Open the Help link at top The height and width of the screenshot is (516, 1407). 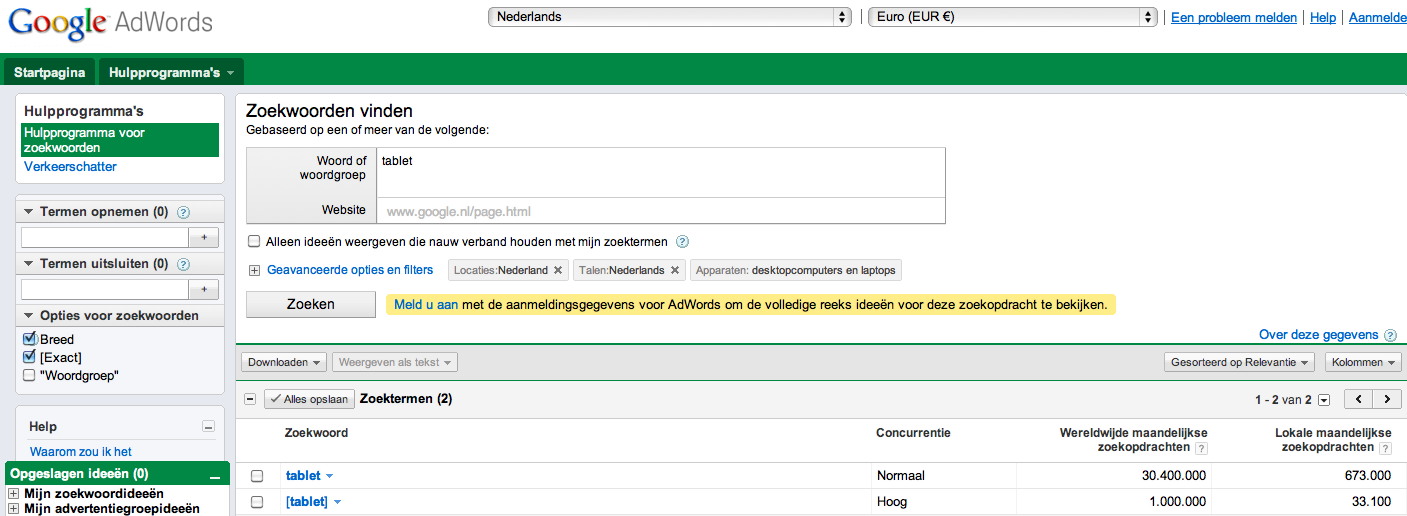[x=1323, y=17]
